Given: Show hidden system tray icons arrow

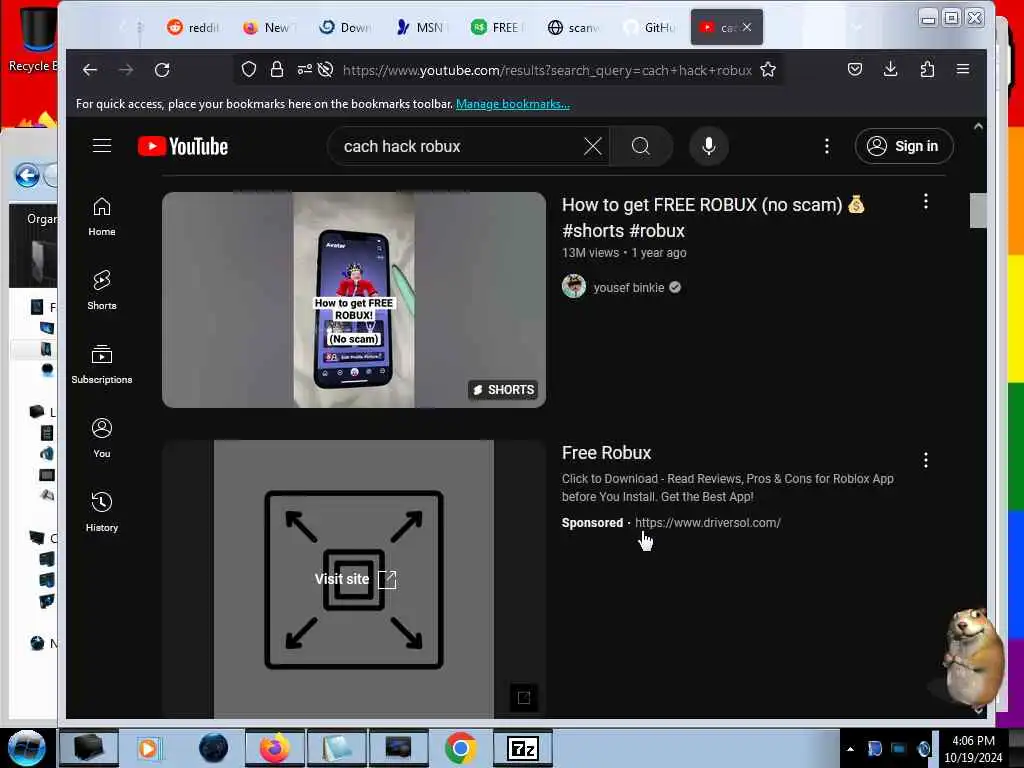Looking at the screenshot, I should [x=850, y=749].
